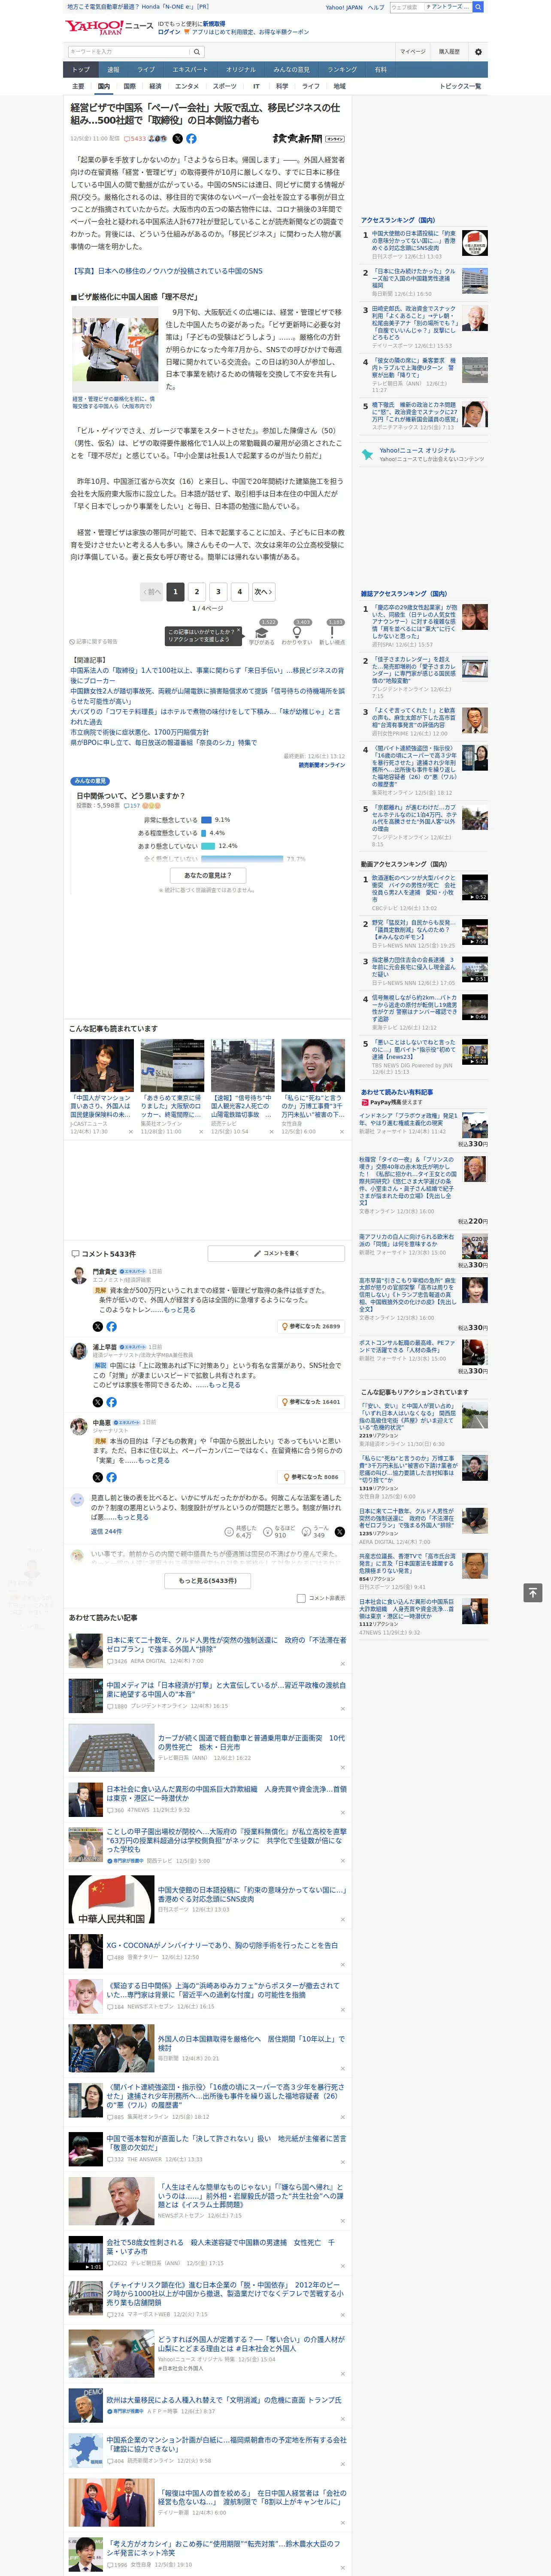This screenshot has width=551, height=2576.
Task: Click the keyword search magnifier icon
Action: pos(197,51)
